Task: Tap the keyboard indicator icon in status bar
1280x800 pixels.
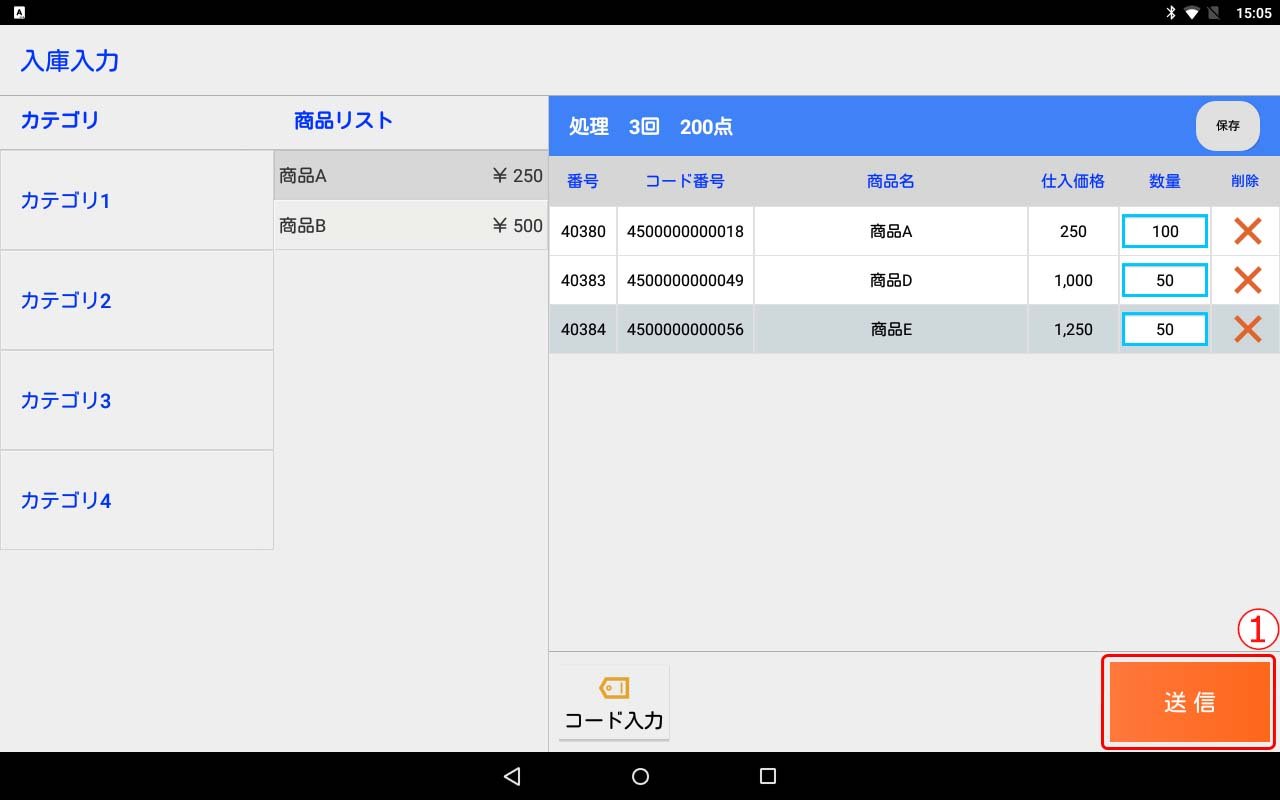Action: coord(19,13)
